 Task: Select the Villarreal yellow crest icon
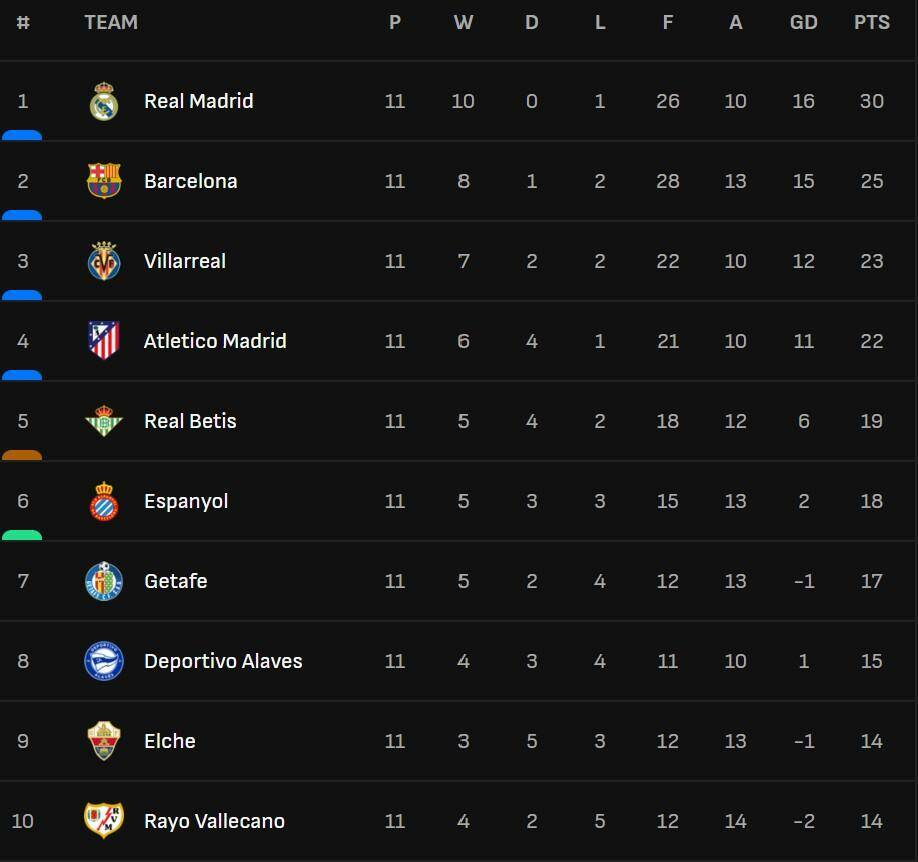(x=104, y=261)
